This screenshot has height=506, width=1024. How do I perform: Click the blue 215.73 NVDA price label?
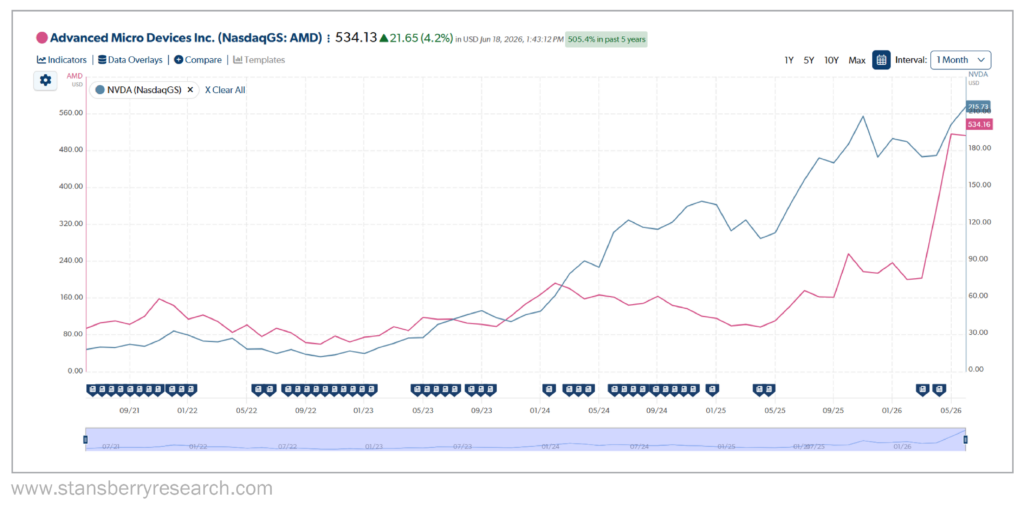point(978,106)
